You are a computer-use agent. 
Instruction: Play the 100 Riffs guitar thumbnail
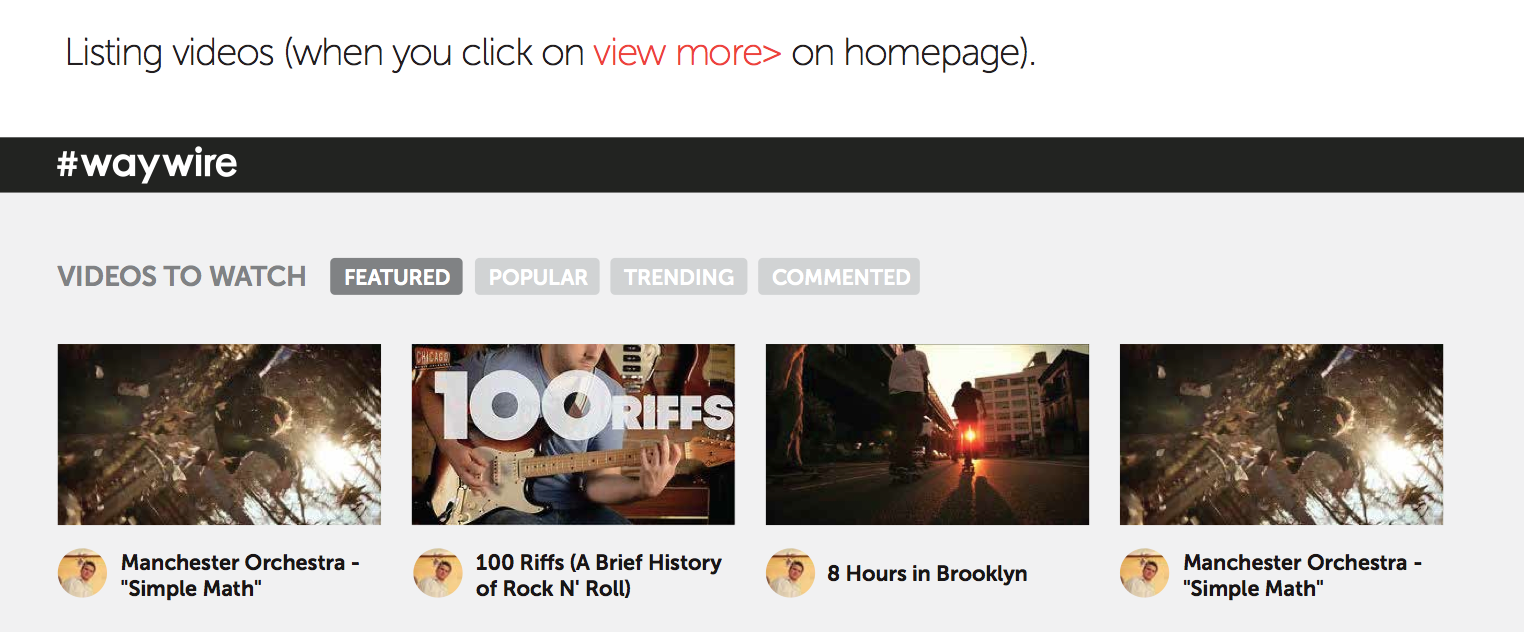573,434
